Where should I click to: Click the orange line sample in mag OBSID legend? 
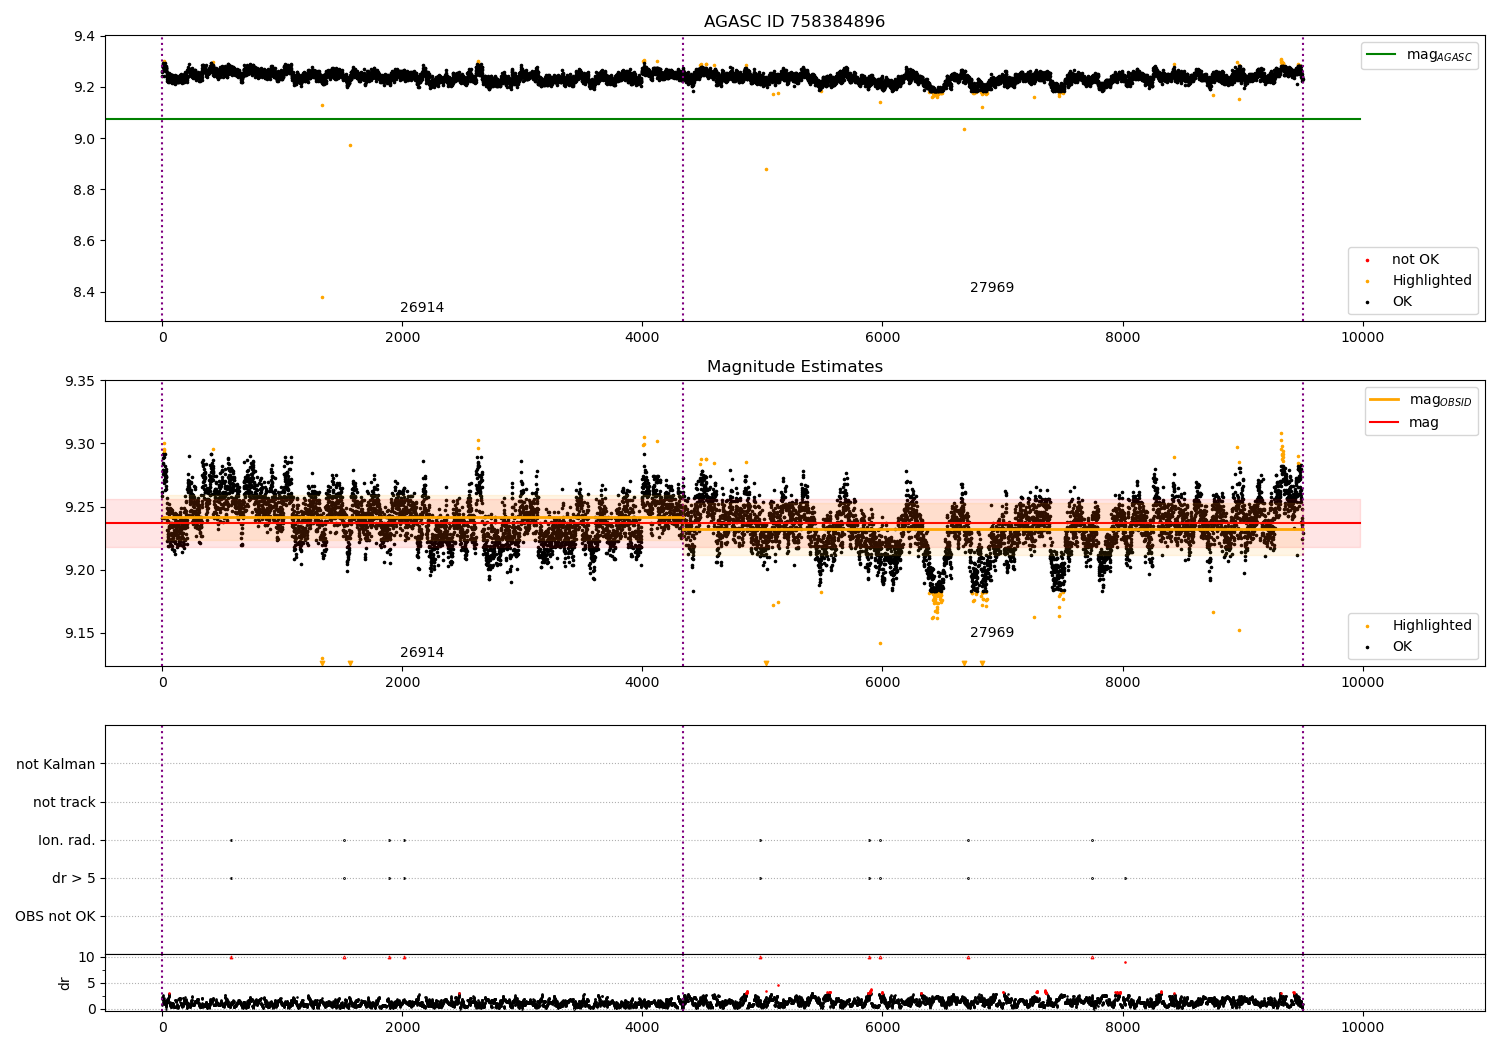(x=1384, y=400)
